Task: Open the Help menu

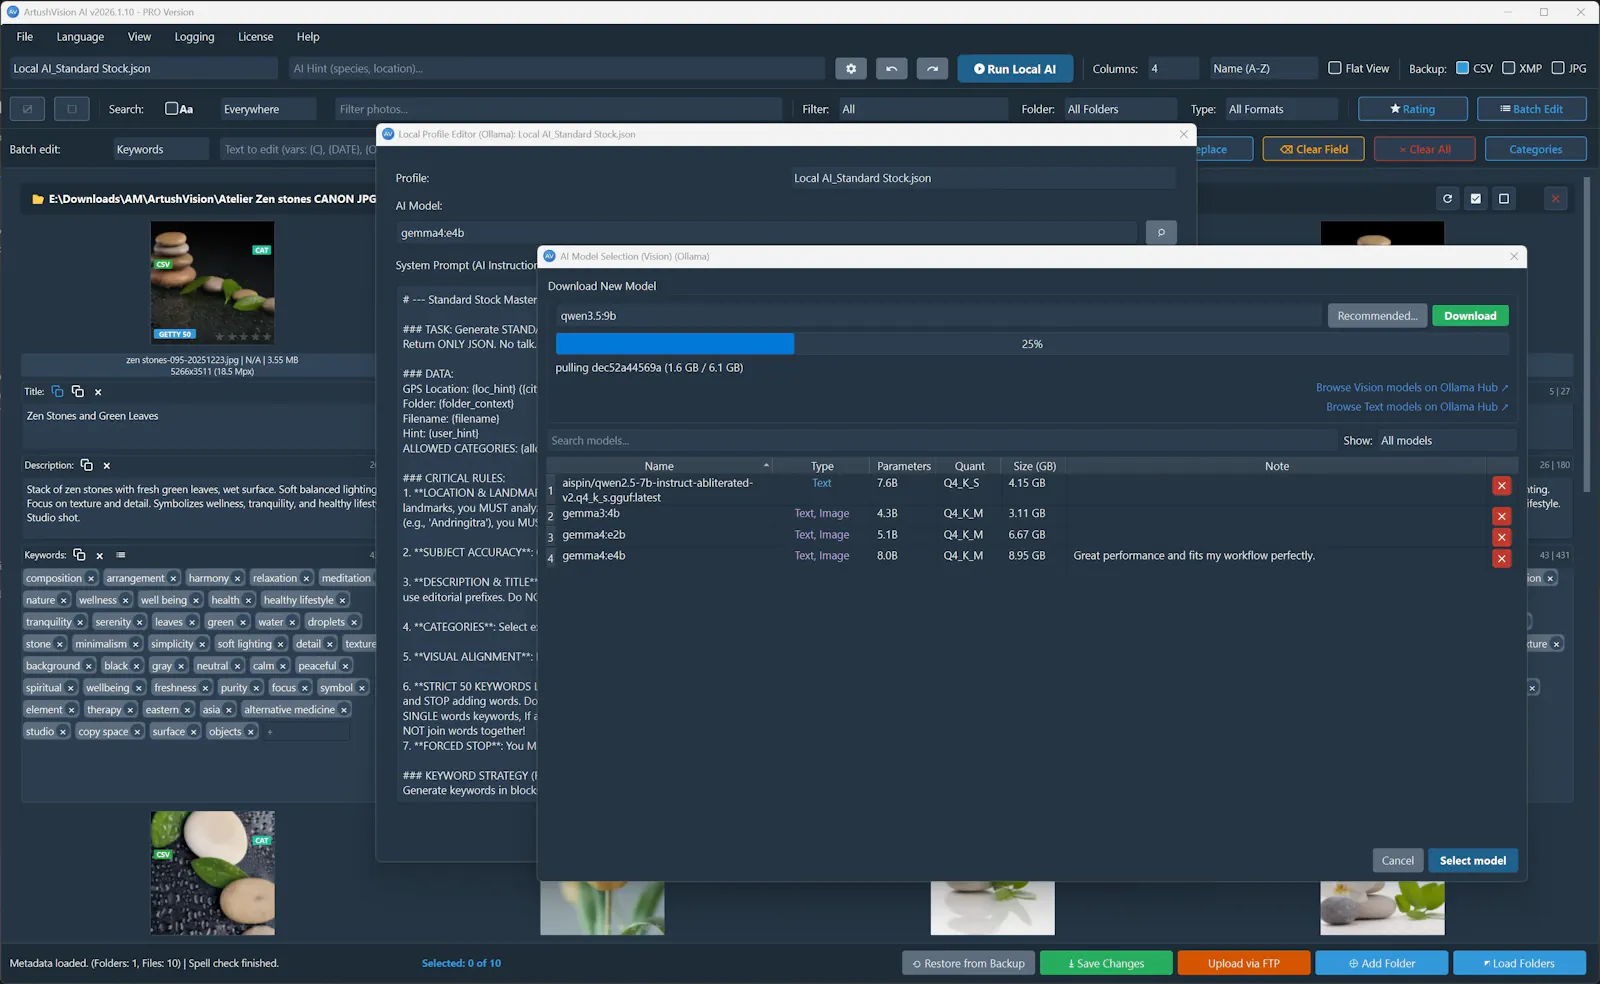Action: [x=308, y=37]
